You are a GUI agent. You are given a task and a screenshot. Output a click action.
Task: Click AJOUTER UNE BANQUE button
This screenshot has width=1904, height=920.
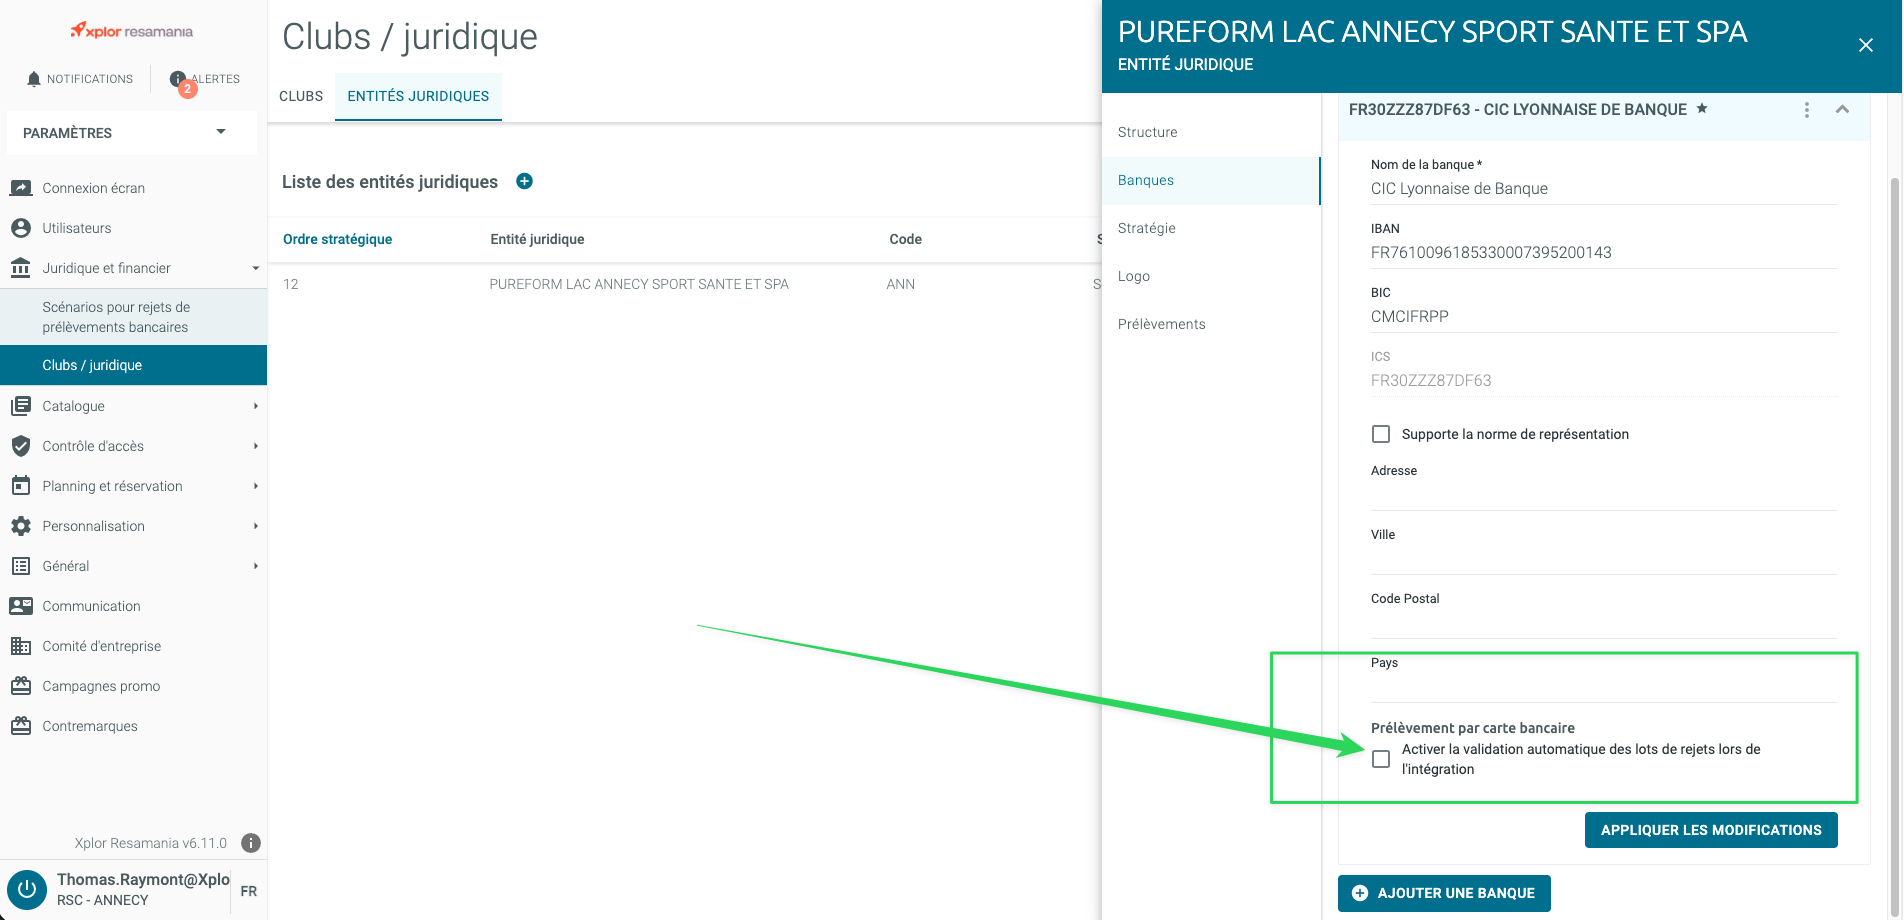pyautogui.click(x=1444, y=893)
